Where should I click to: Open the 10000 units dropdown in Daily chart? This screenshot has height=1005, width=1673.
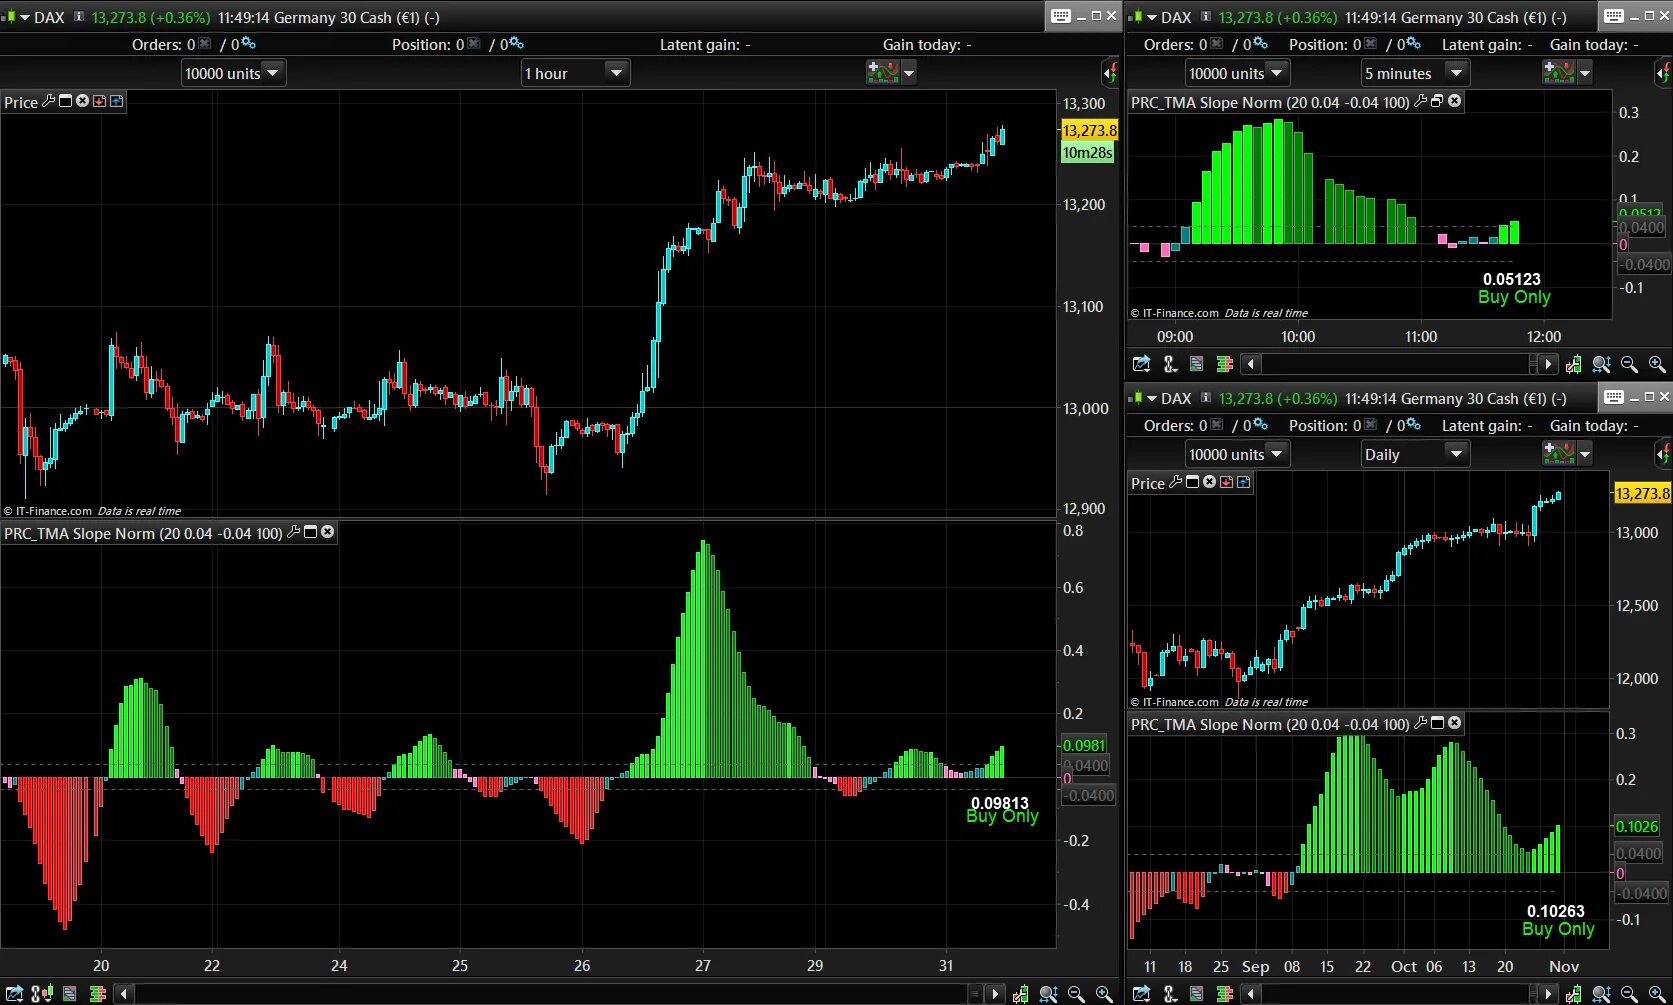[x=1237, y=454]
